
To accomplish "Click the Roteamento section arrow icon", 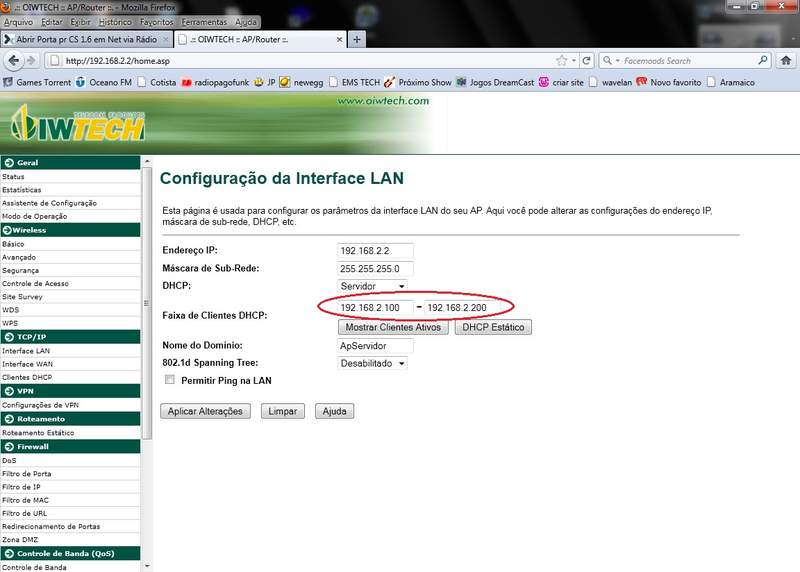I will click(9, 419).
